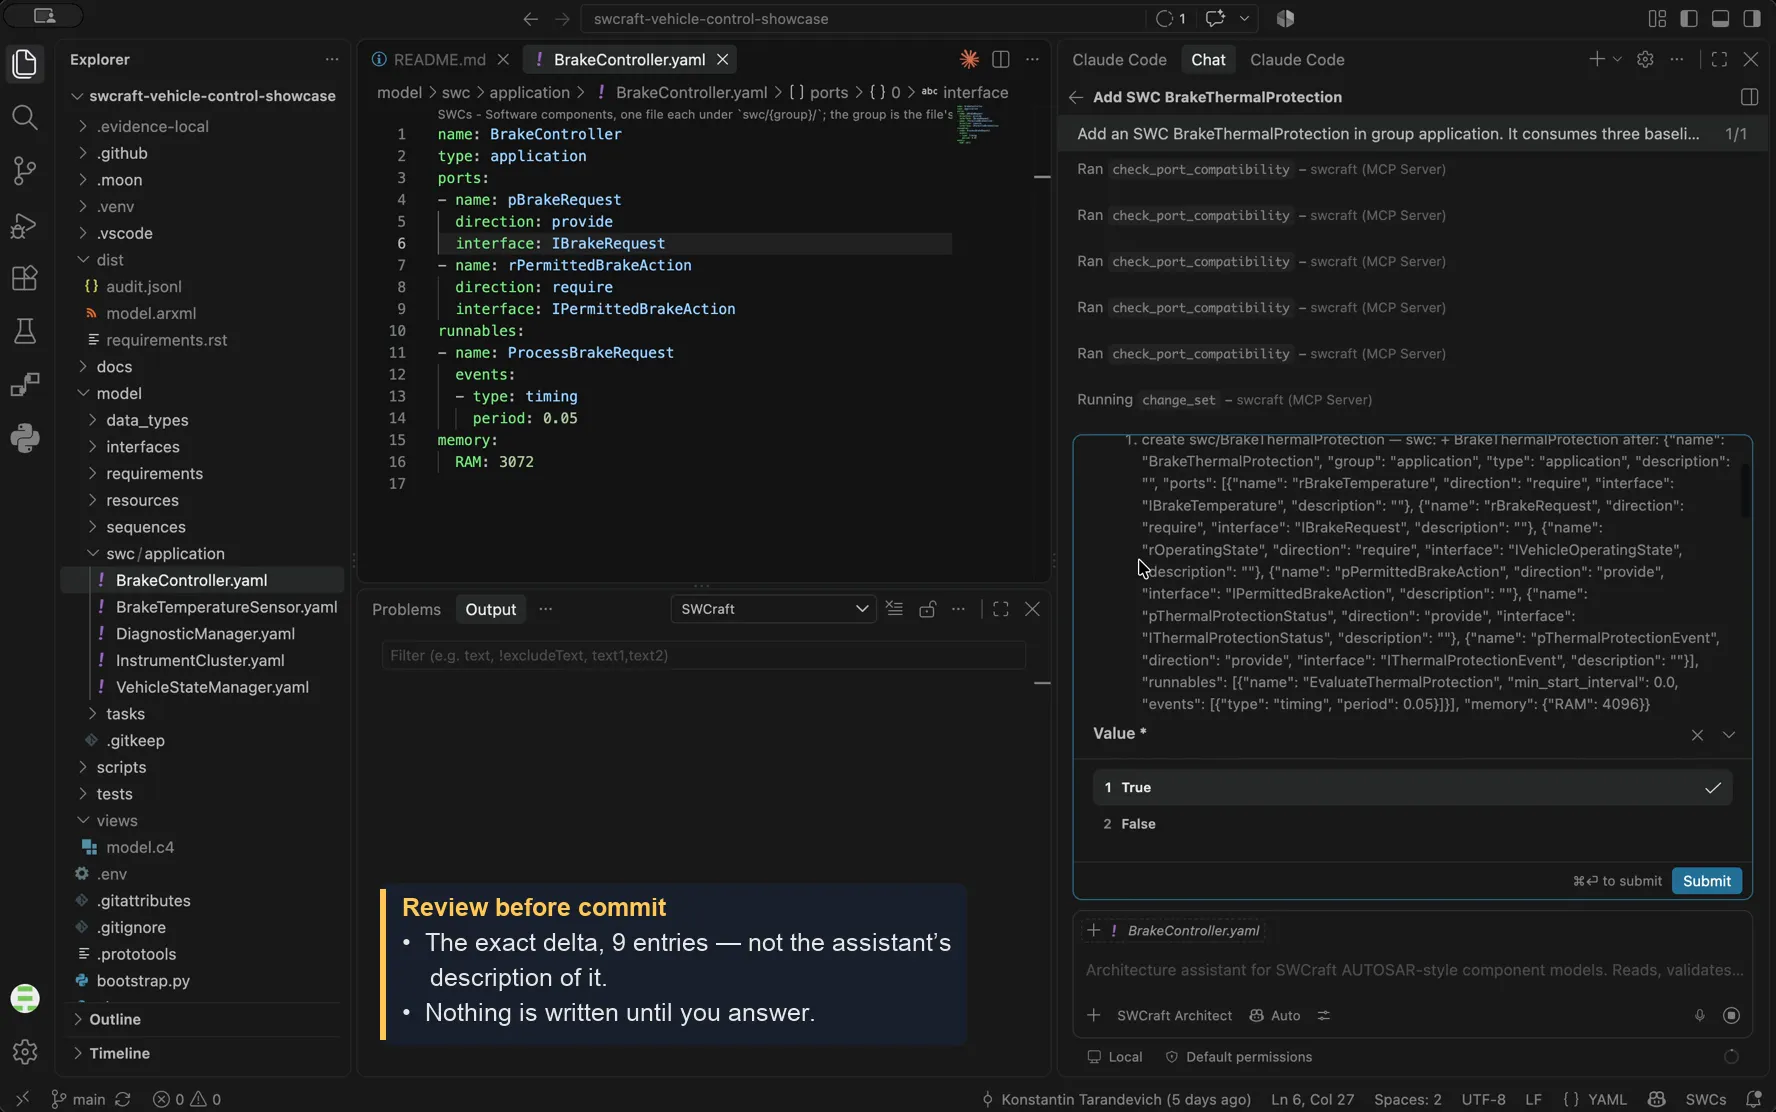Toggle the secondary side bar layout

pyautogui.click(x=1752, y=19)
